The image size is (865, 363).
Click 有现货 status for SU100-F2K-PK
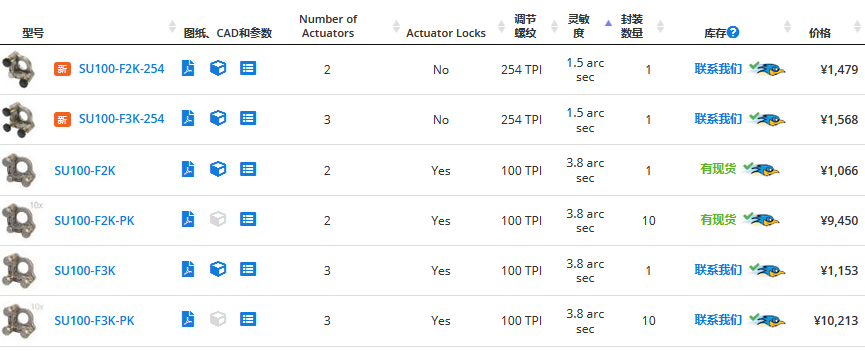coord(718,220)
